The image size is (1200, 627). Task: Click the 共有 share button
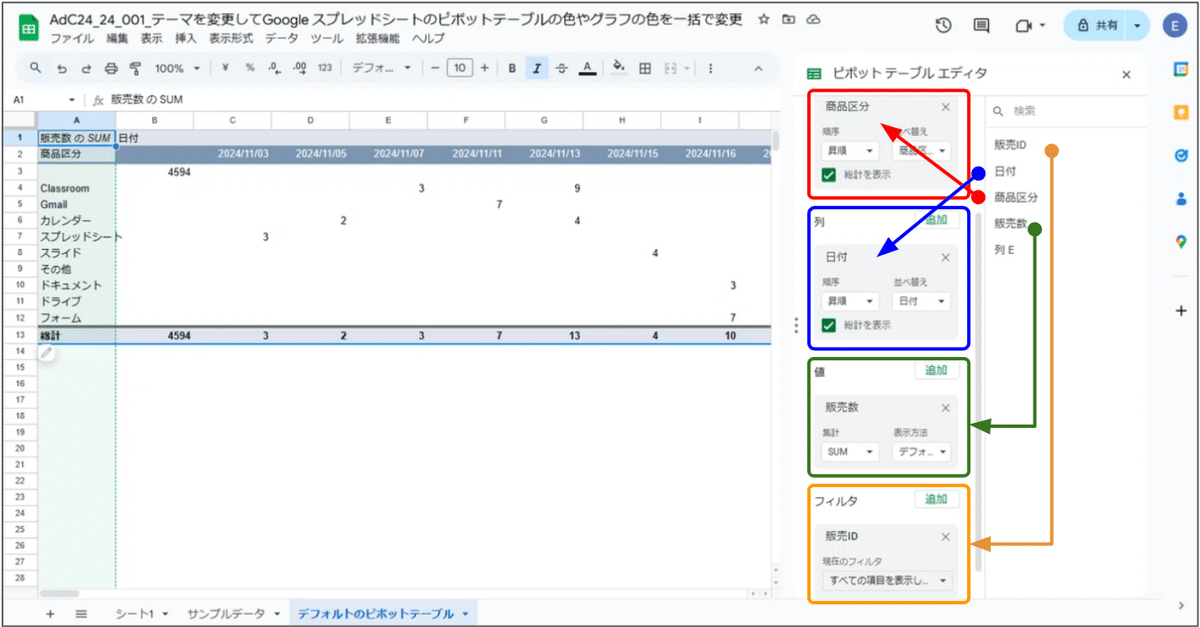[x=1096, y=26]
